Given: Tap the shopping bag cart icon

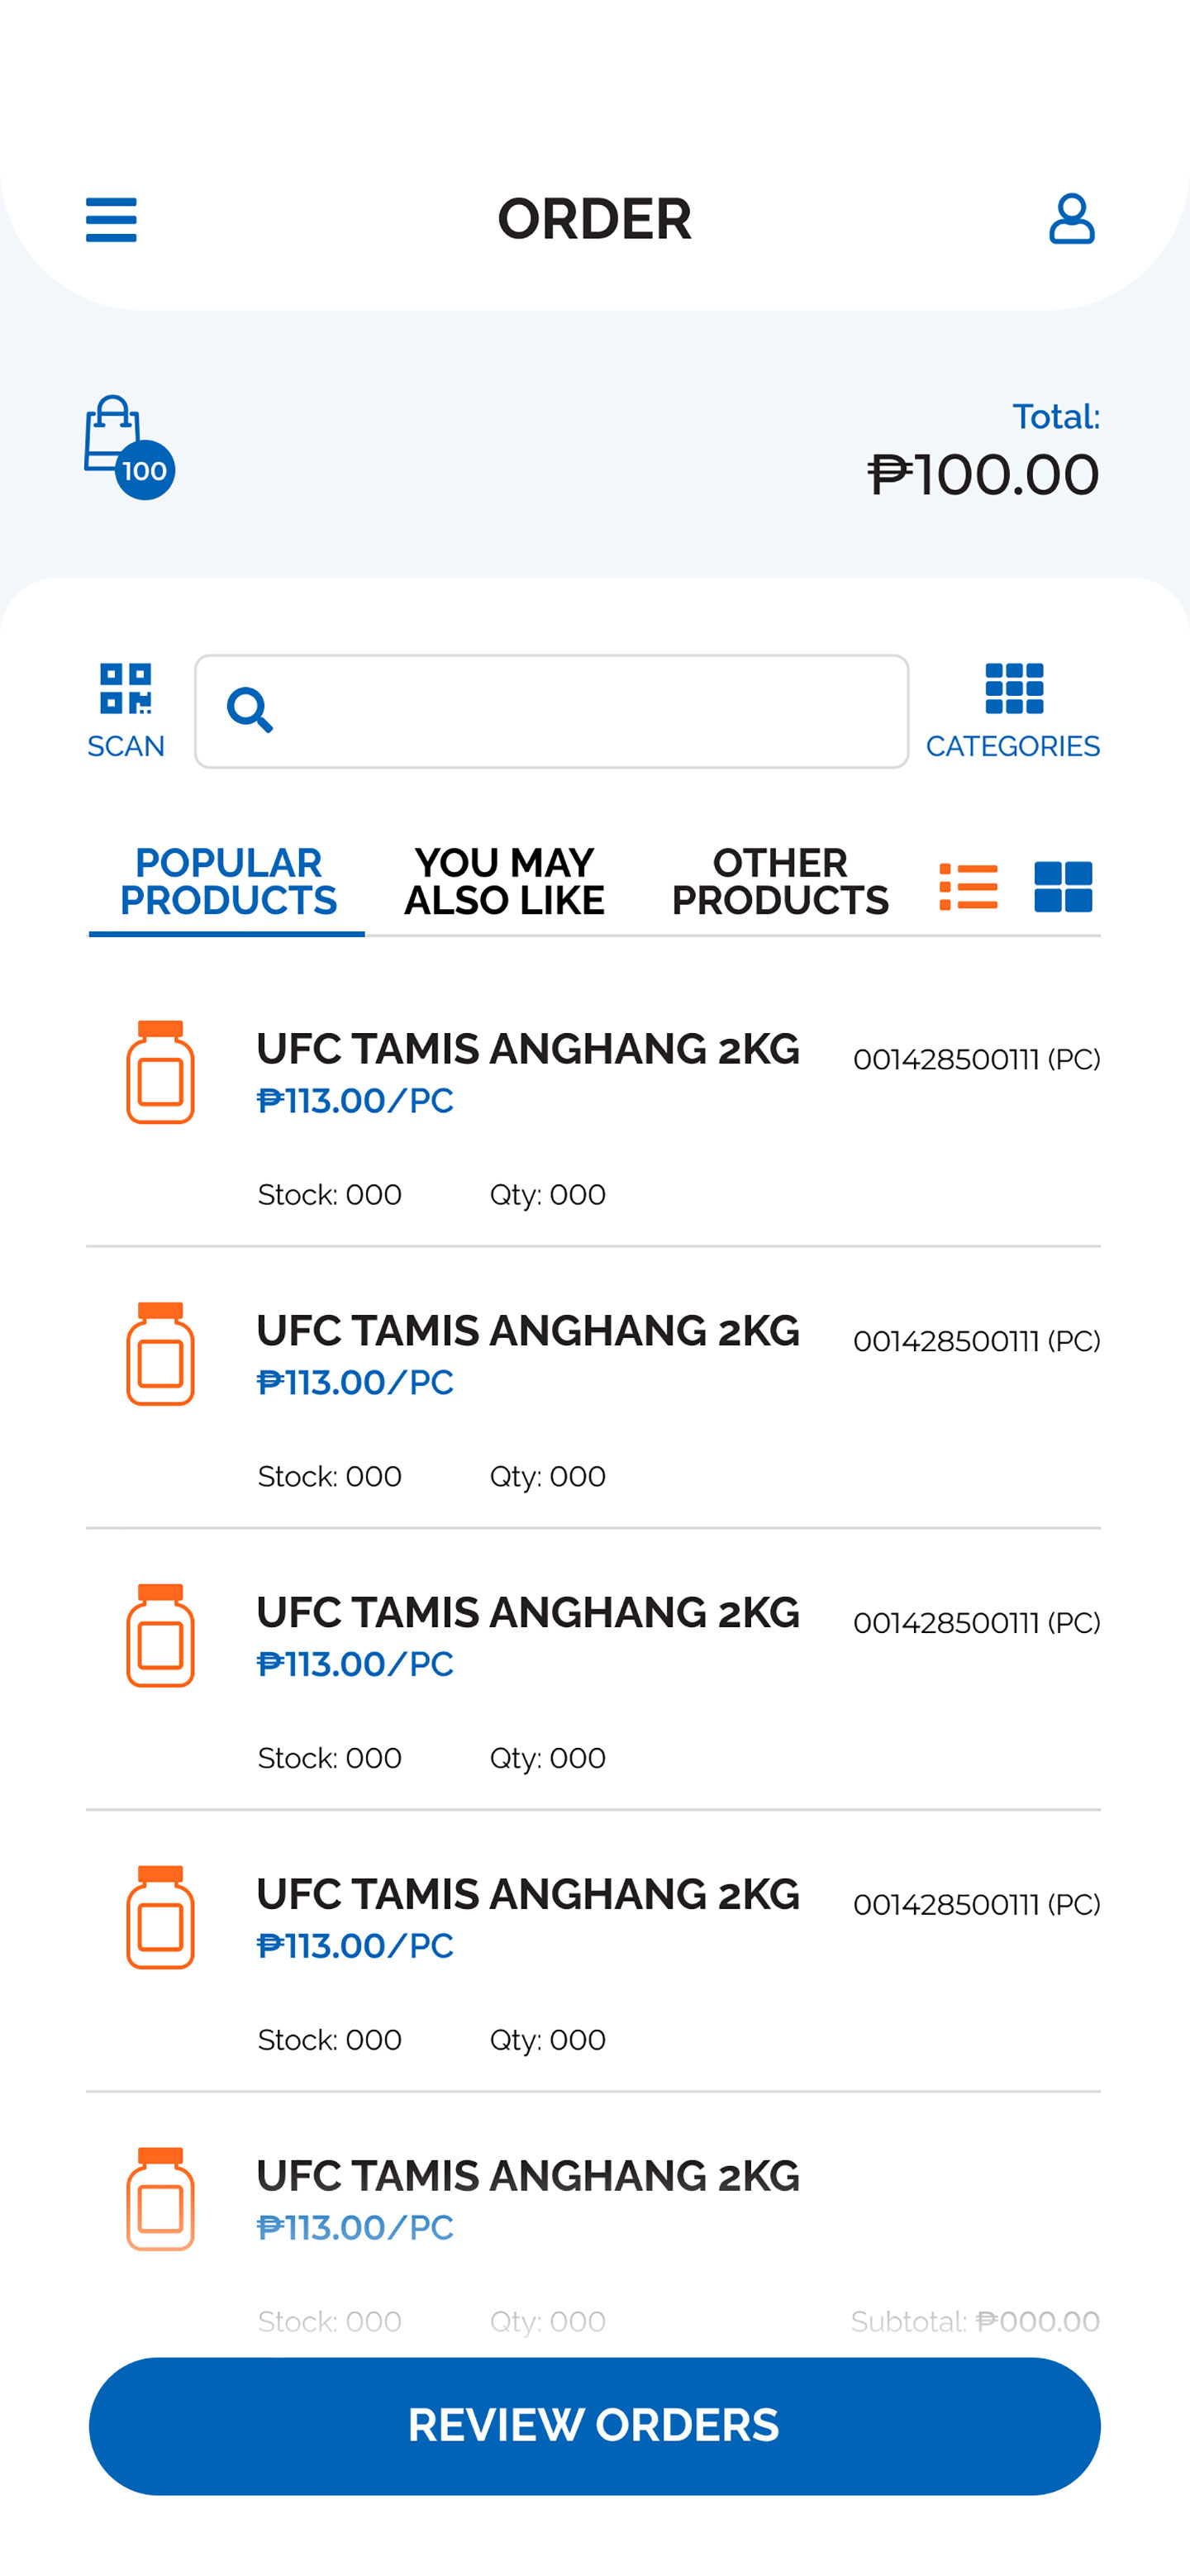Looking at the screenshot, I should [x=111, y=433].
